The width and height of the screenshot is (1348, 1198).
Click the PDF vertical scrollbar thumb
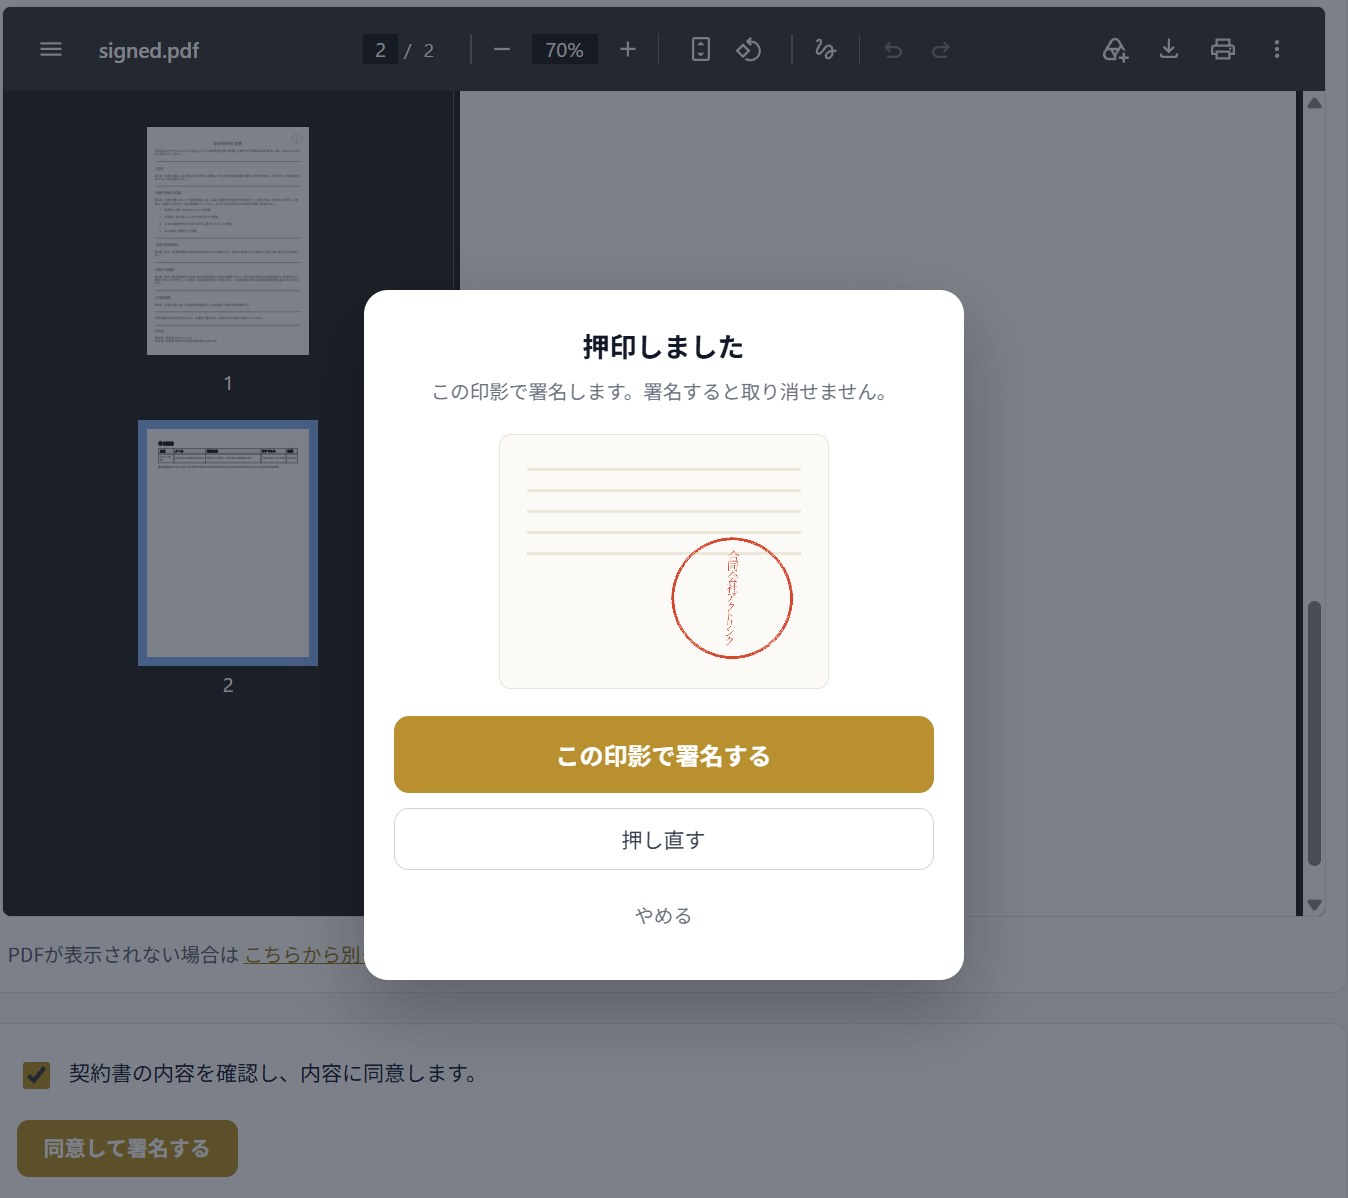coord(1315,733)
